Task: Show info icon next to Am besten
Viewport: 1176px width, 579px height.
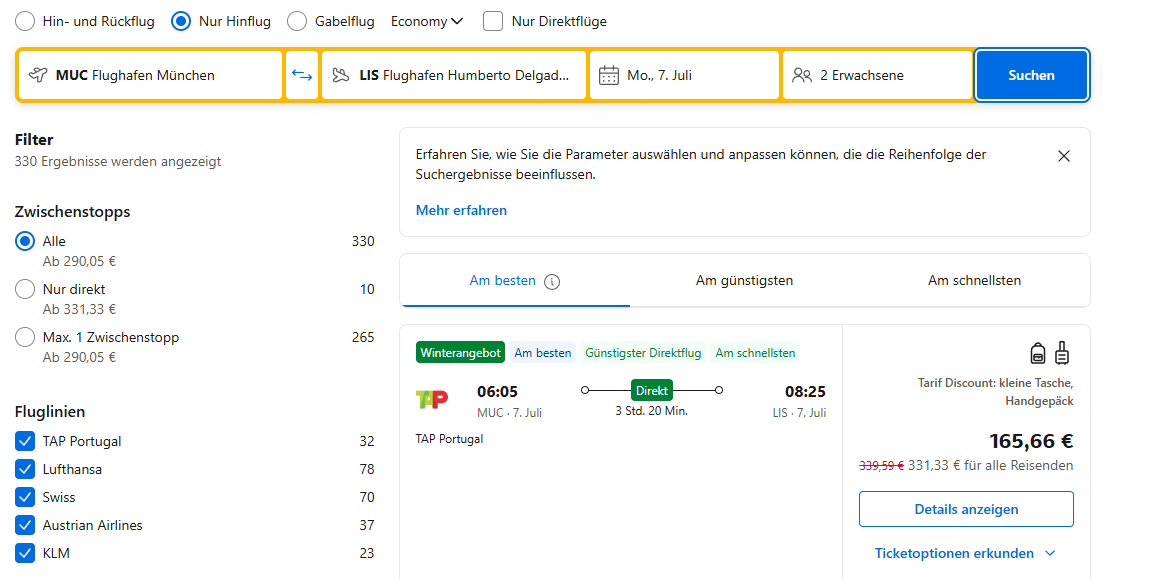Action: (553, 282)
